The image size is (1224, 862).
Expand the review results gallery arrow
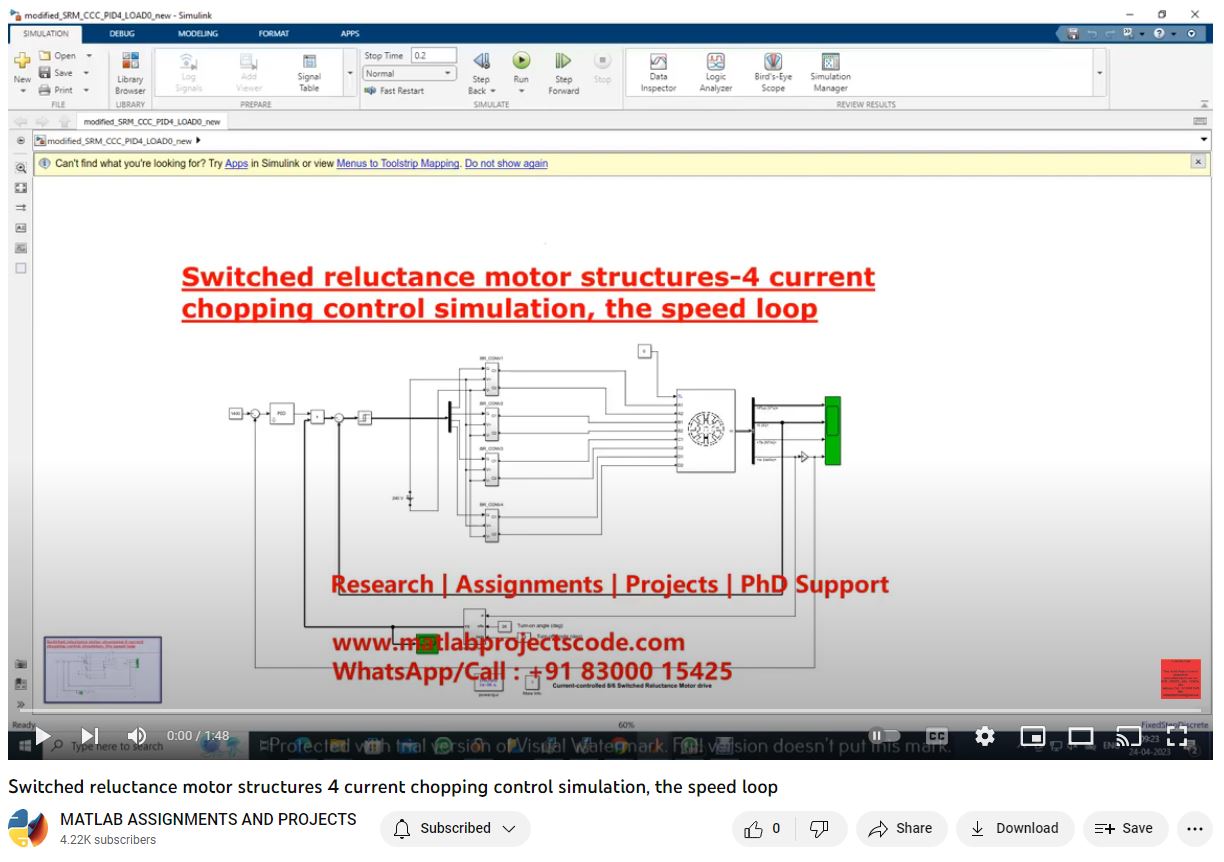[x=1100, y=73]
